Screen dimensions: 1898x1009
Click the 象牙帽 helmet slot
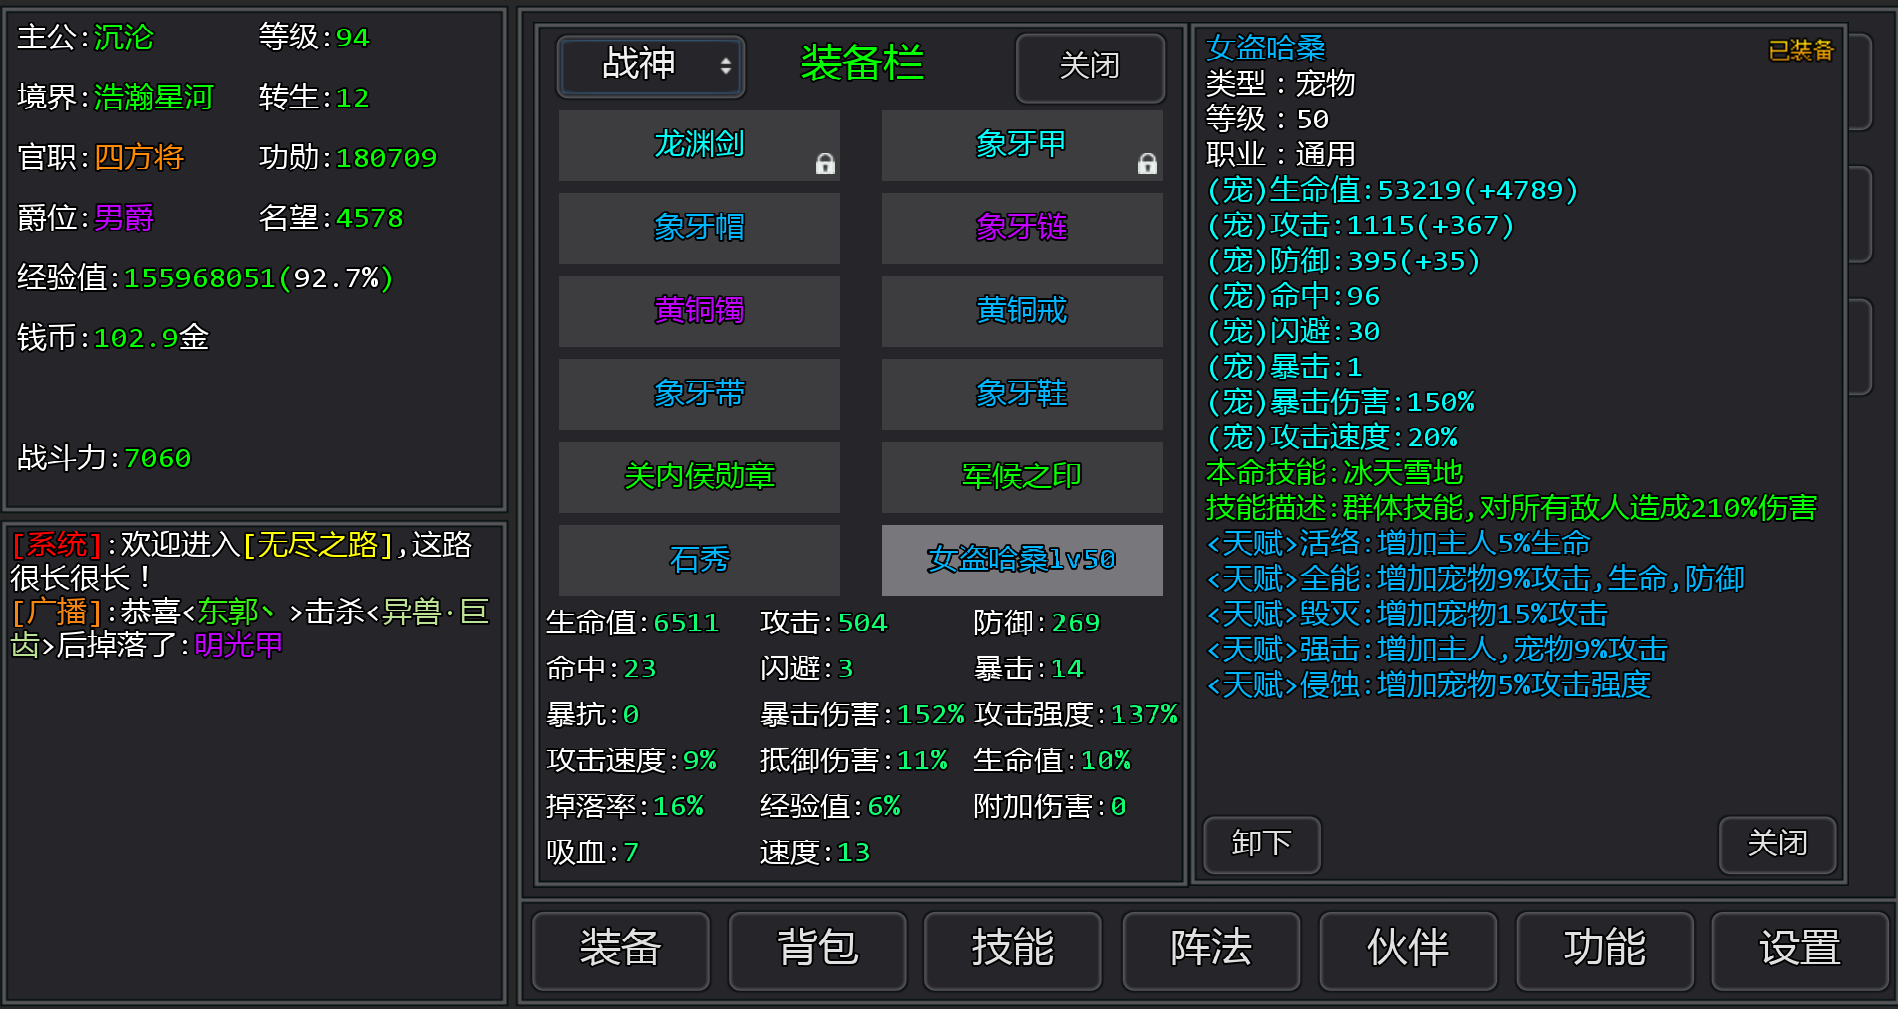[x=699, y=228]
